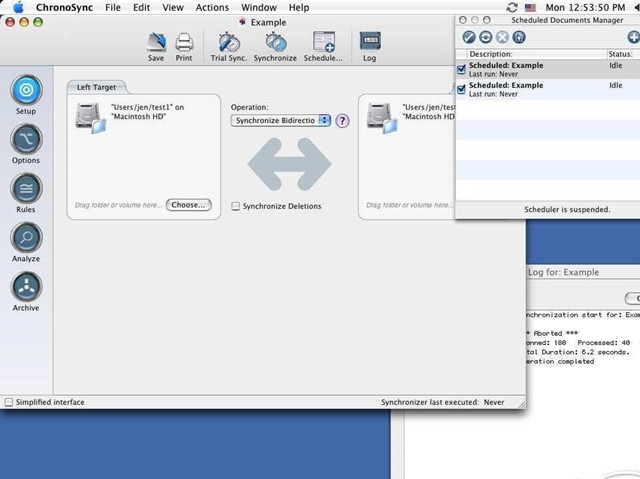Viewport: 640px width, 479px height.
Task: Expand the Operation dropdown menu
Action: tap(281, 120)
